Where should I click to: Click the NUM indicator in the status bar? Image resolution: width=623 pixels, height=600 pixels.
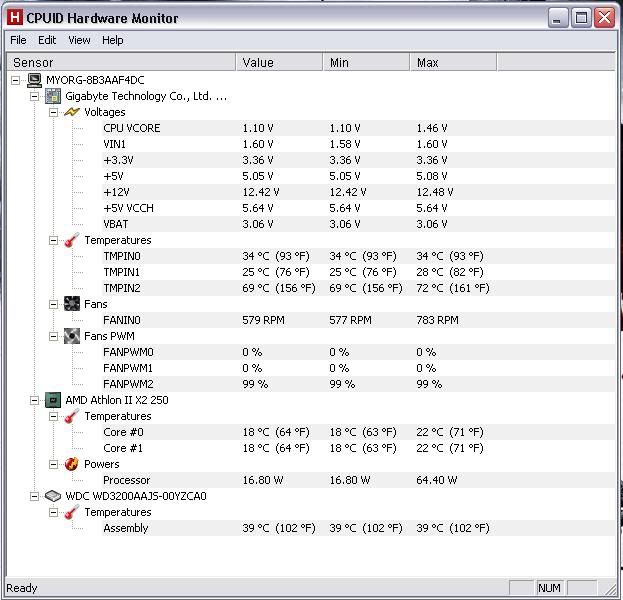pyautogui.click(x=549, y=588)
